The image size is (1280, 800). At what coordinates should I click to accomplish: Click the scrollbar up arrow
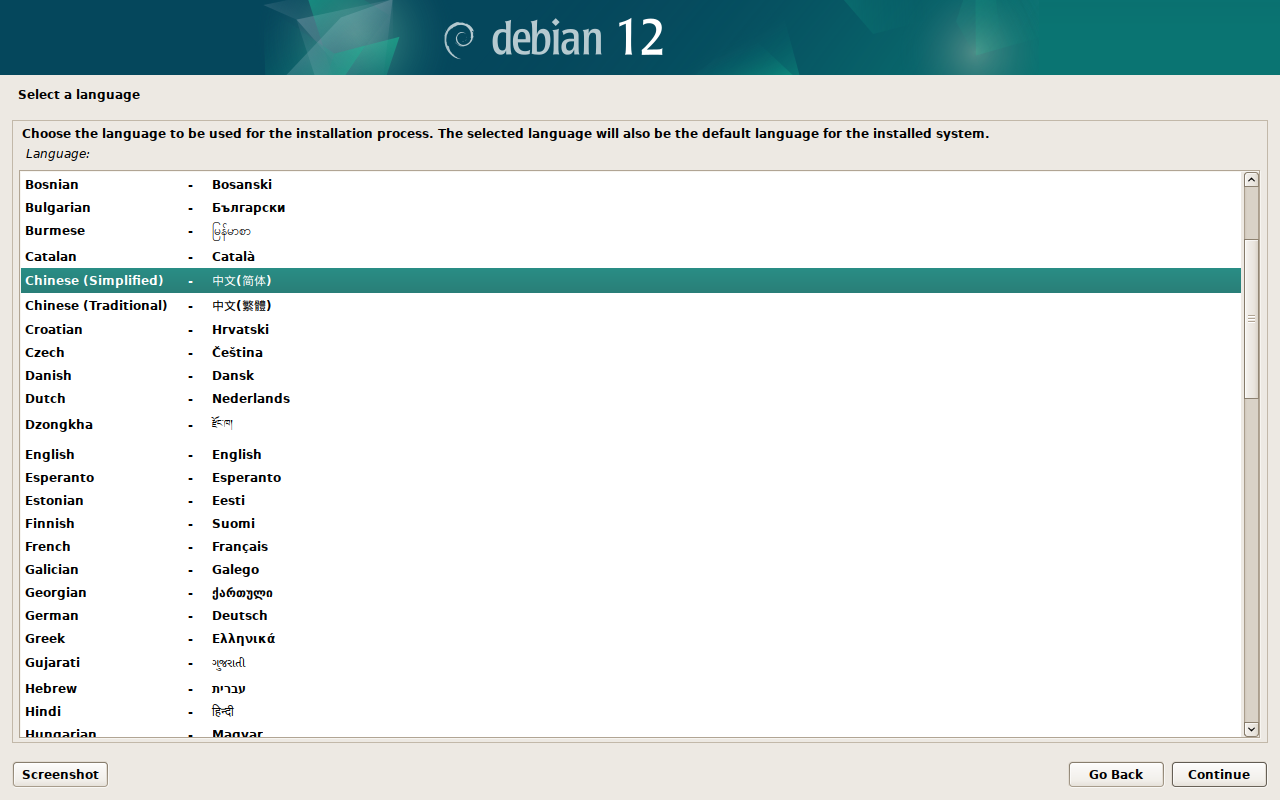(1251, 180)
